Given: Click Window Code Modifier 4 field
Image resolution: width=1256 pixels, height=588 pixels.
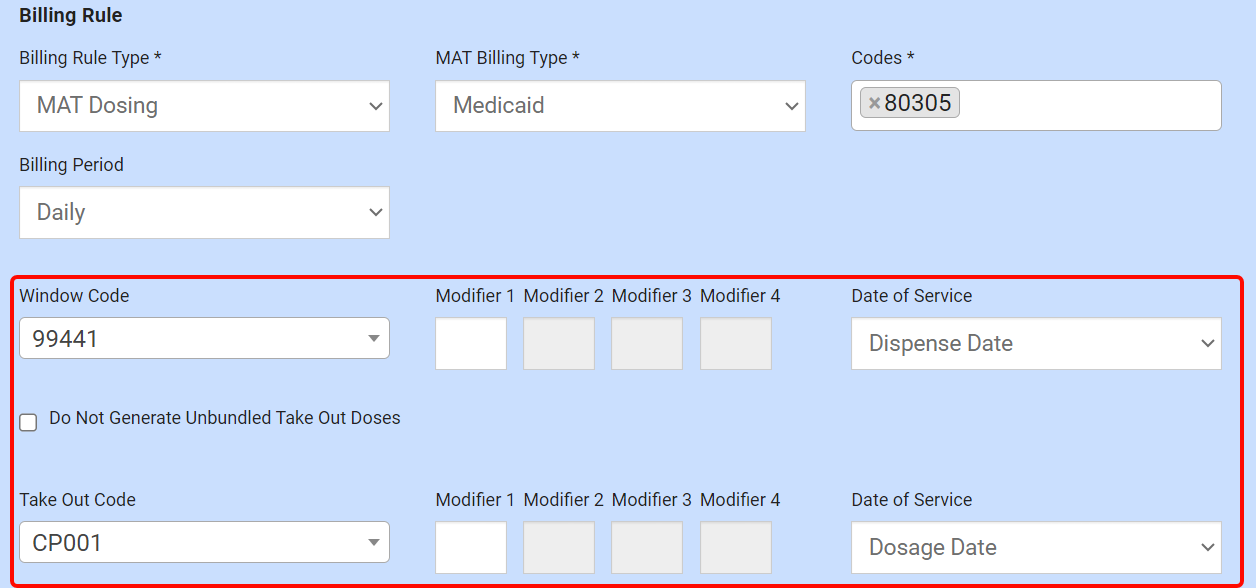Looking at the screenshot, I should coord(736,344).
